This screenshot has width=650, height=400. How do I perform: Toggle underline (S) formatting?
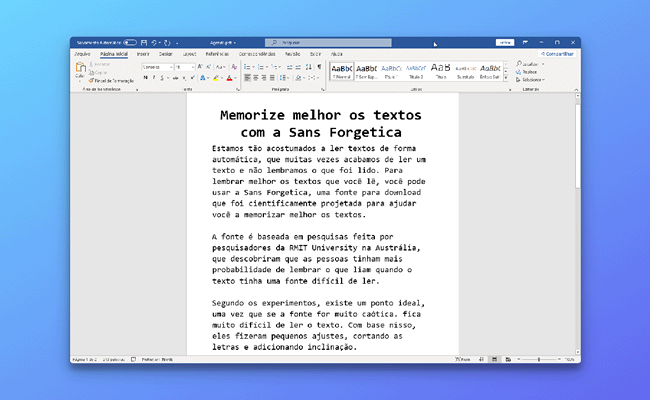162,78
